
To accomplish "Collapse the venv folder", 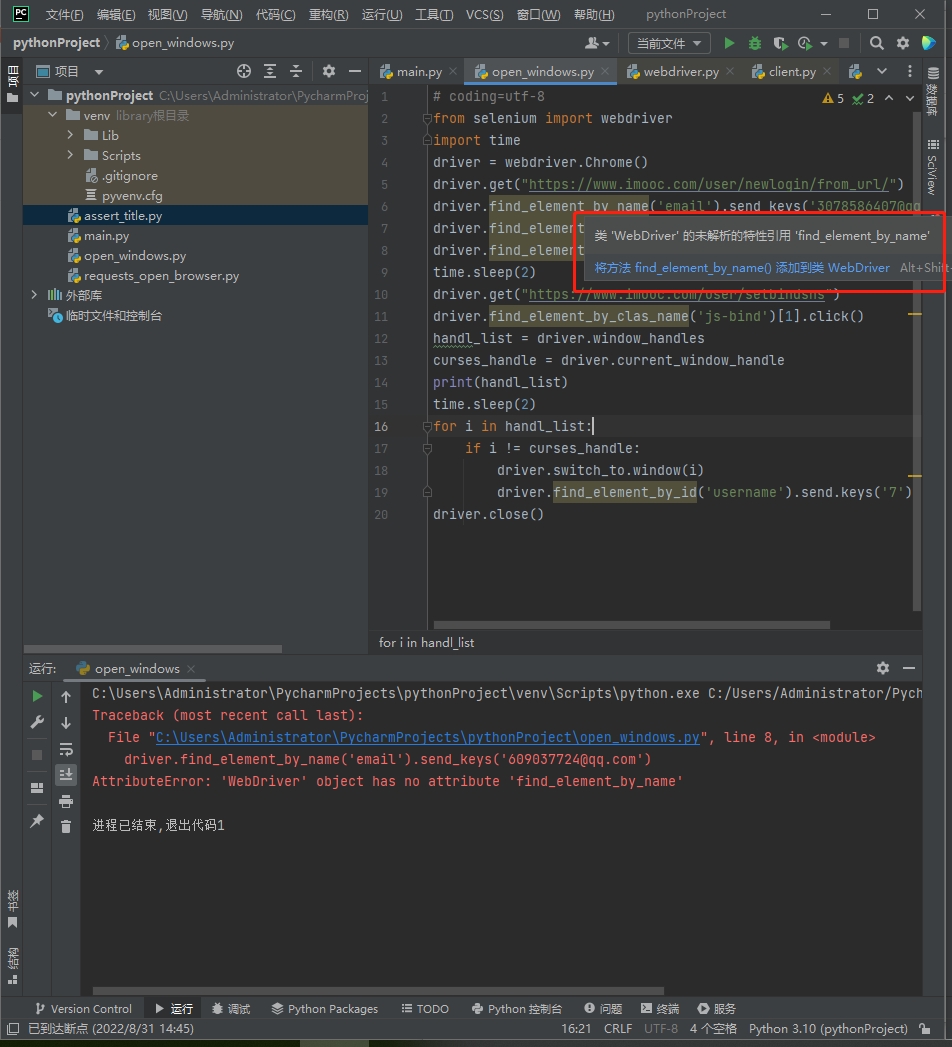I will 53,116.
